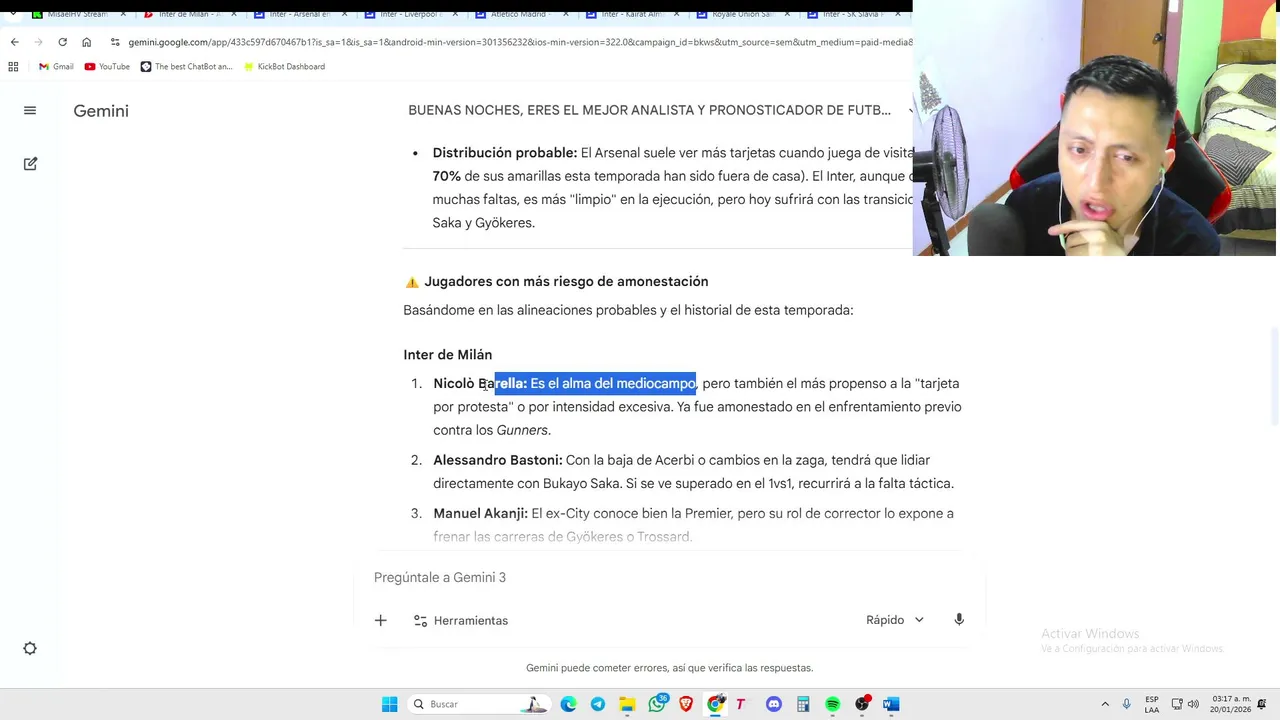The image size is (1280, 720).
Task: Go forward in browser history
Action: (39, 42)
